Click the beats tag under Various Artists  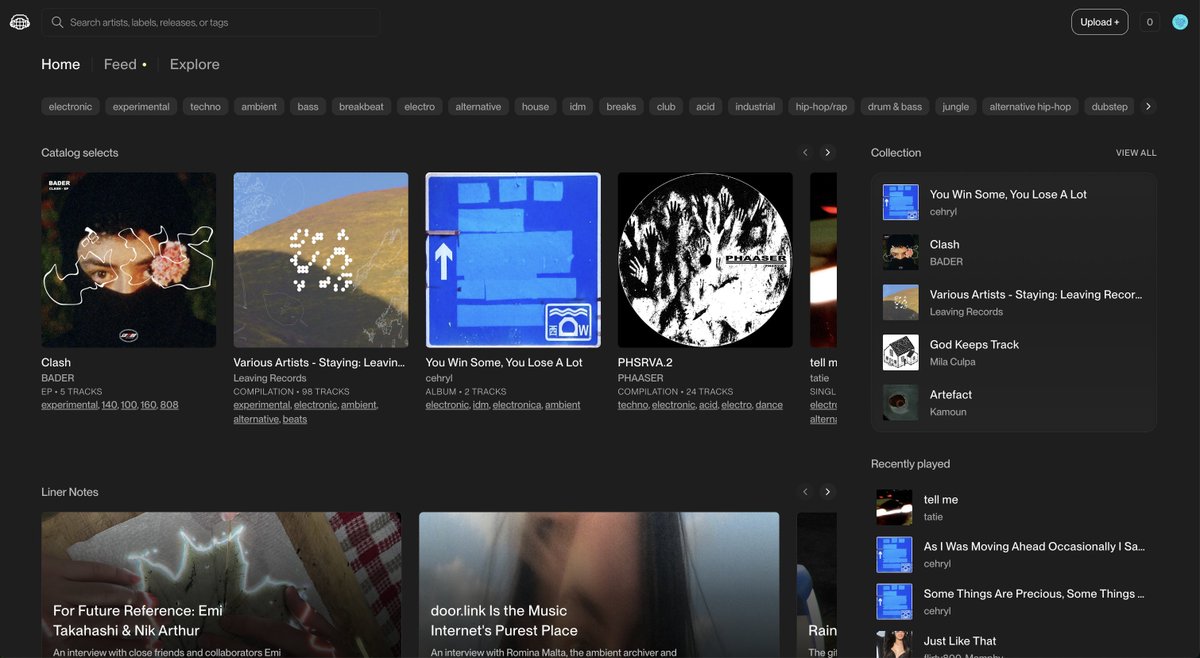(x=295, y=419)
